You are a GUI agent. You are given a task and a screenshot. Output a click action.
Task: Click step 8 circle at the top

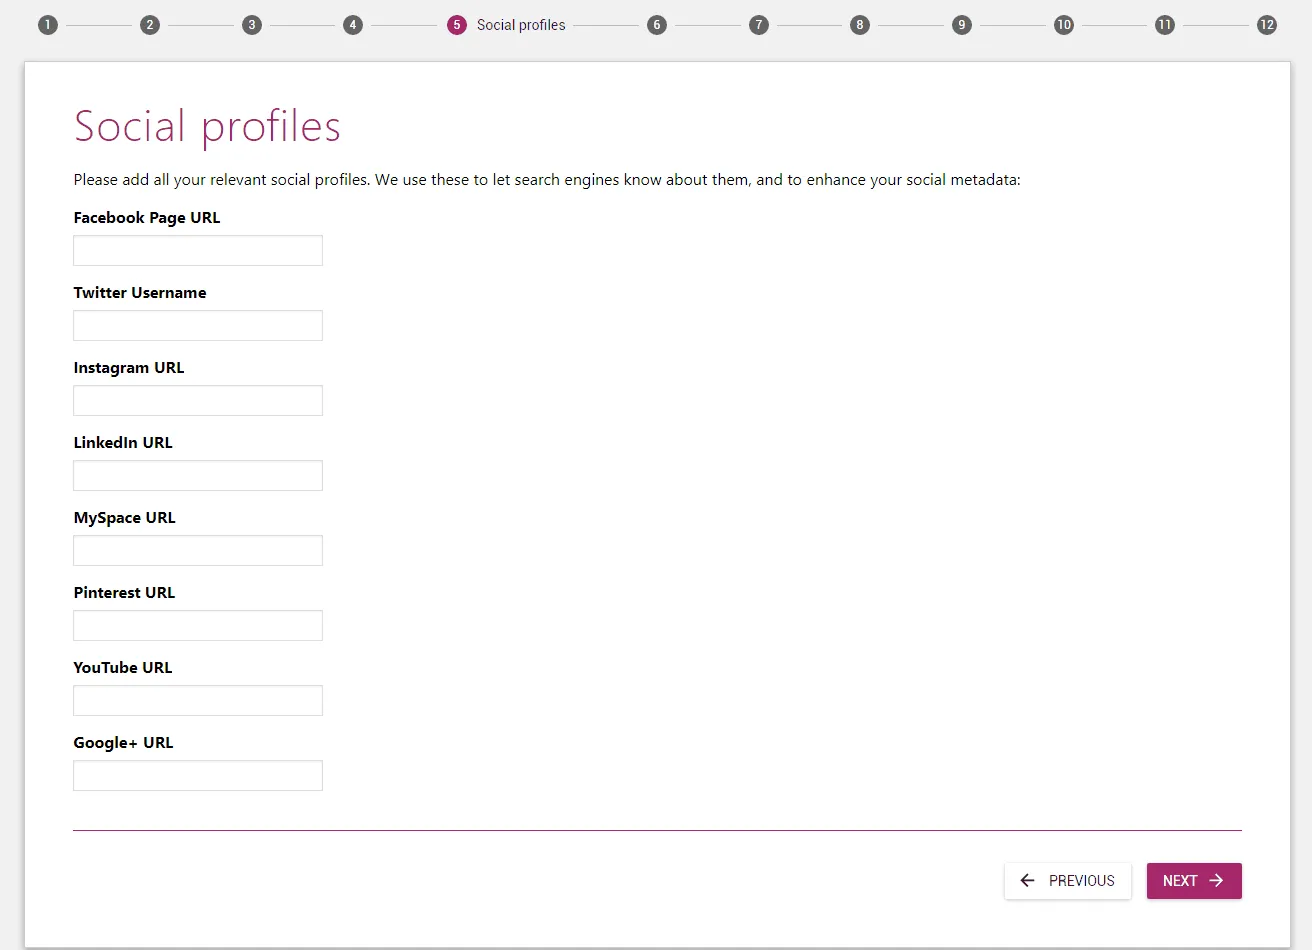[x=860, y=24]
